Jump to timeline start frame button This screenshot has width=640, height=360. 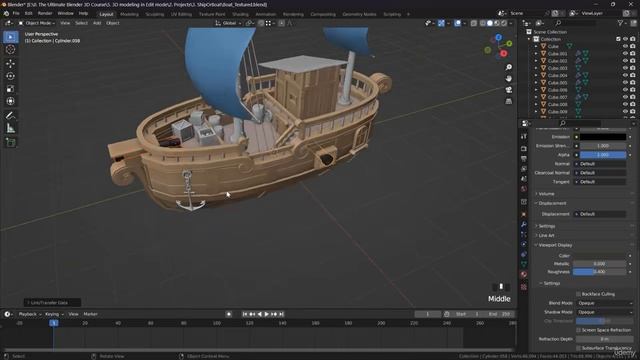245,314
